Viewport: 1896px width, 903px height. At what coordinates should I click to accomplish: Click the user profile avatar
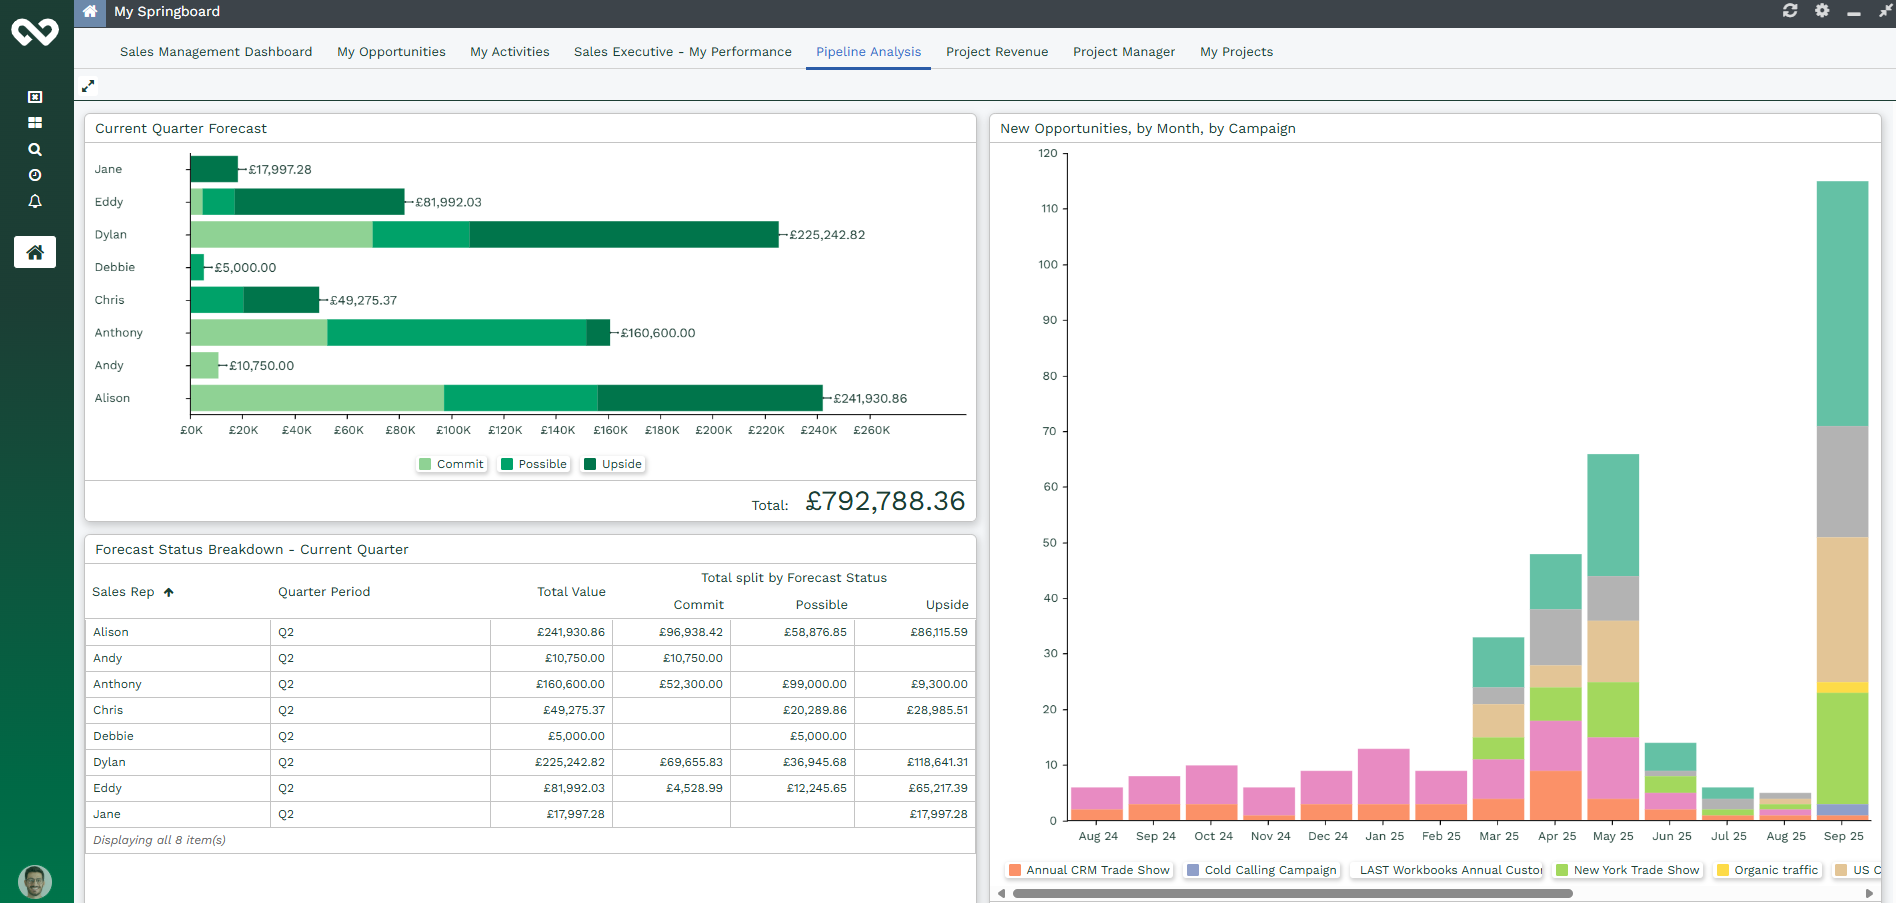coord(35,881)
